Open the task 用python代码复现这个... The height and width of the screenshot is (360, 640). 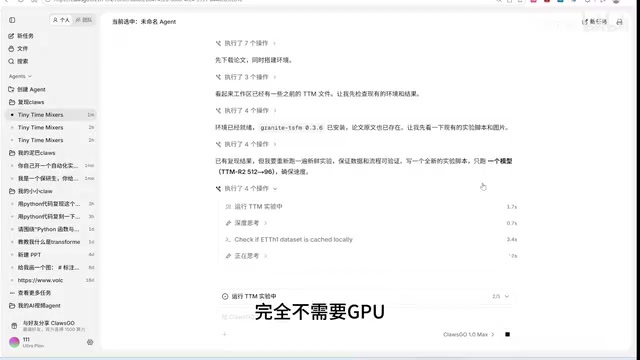point(51,204)
